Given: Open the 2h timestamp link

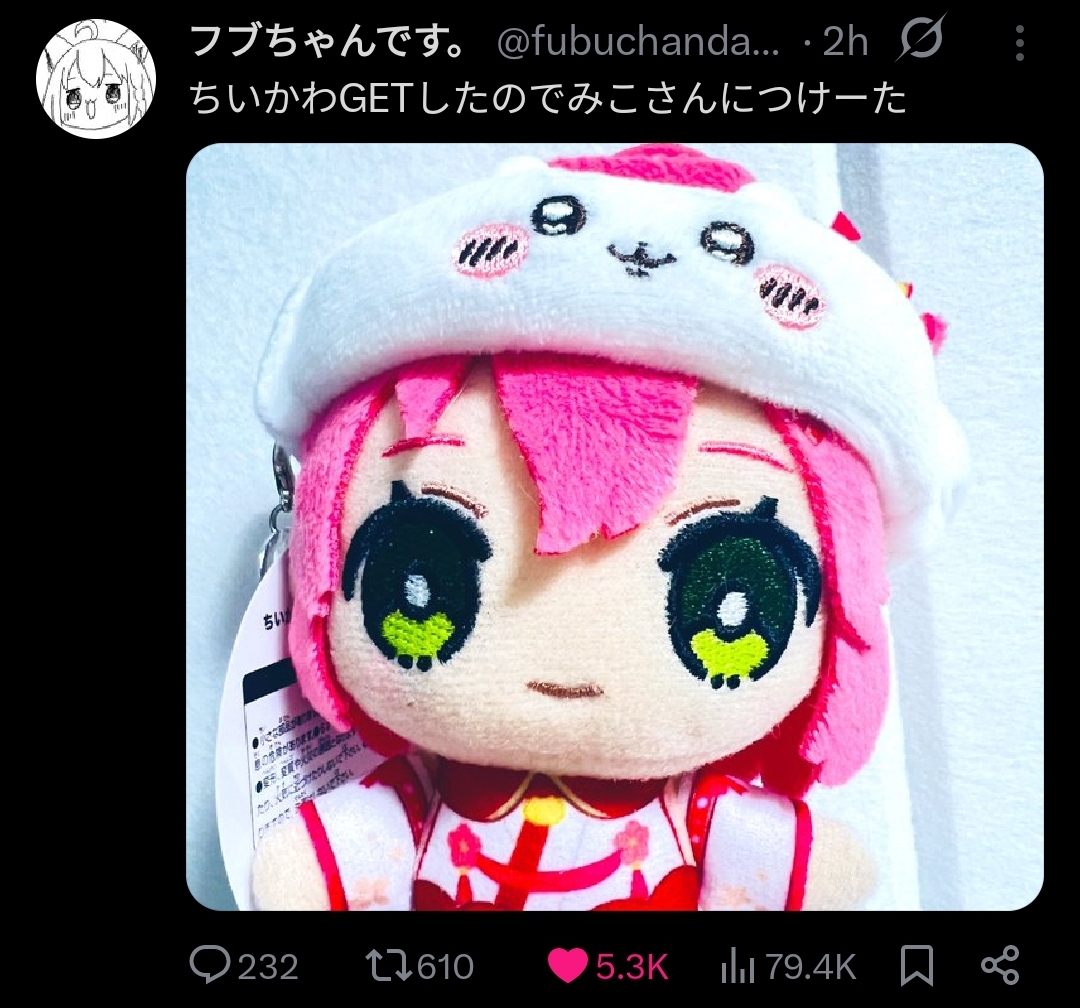Looking at the screenshot, I should (844, 43).
